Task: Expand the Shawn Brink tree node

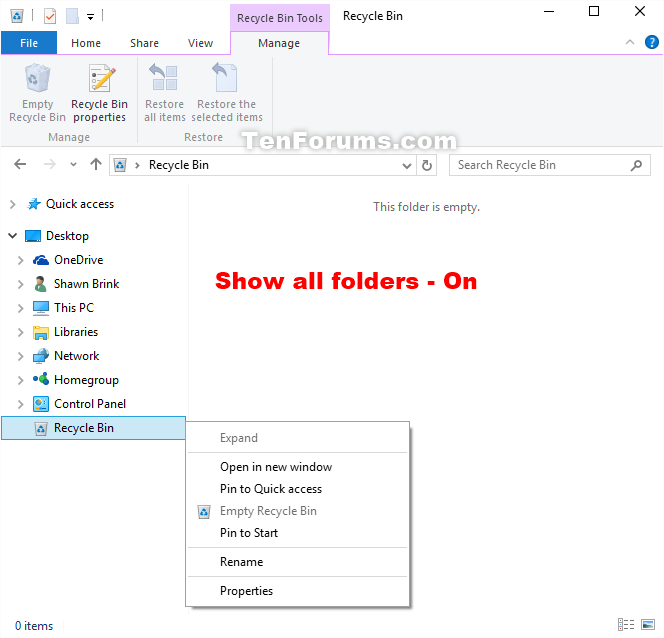Action: pyautogui.click(x=20, y=284)
